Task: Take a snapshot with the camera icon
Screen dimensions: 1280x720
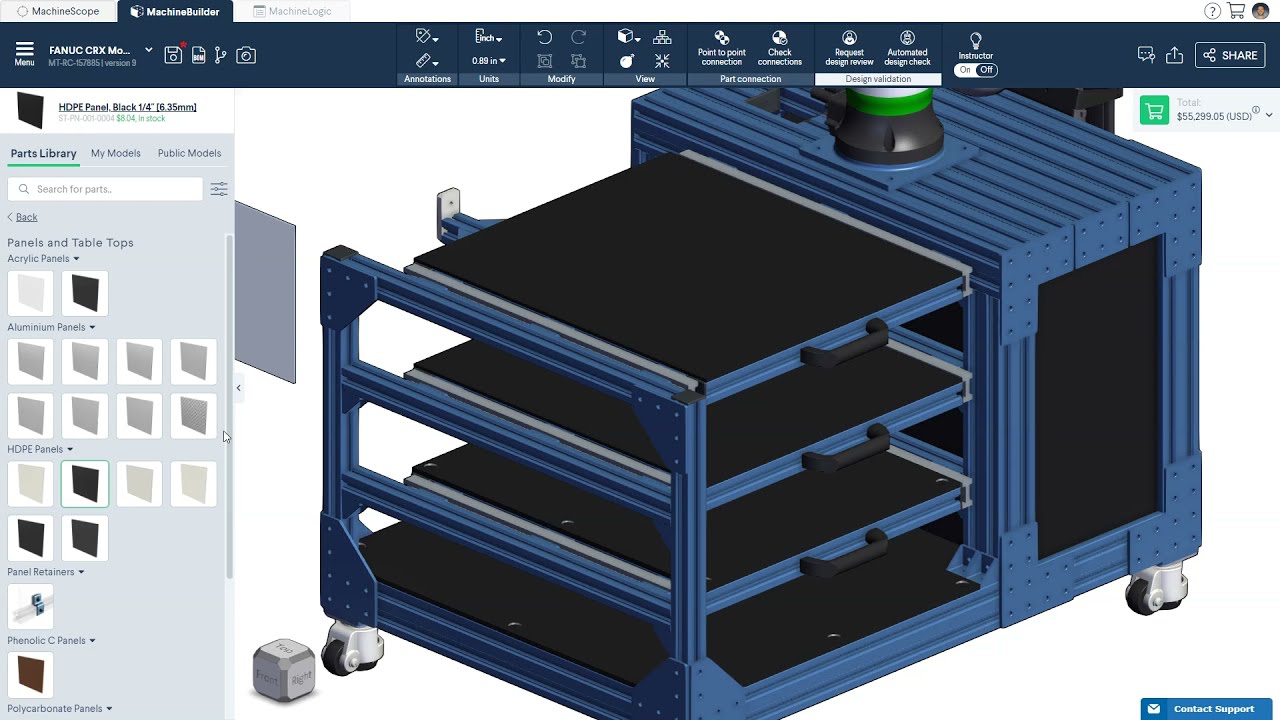Action: (x=246, y=55)
